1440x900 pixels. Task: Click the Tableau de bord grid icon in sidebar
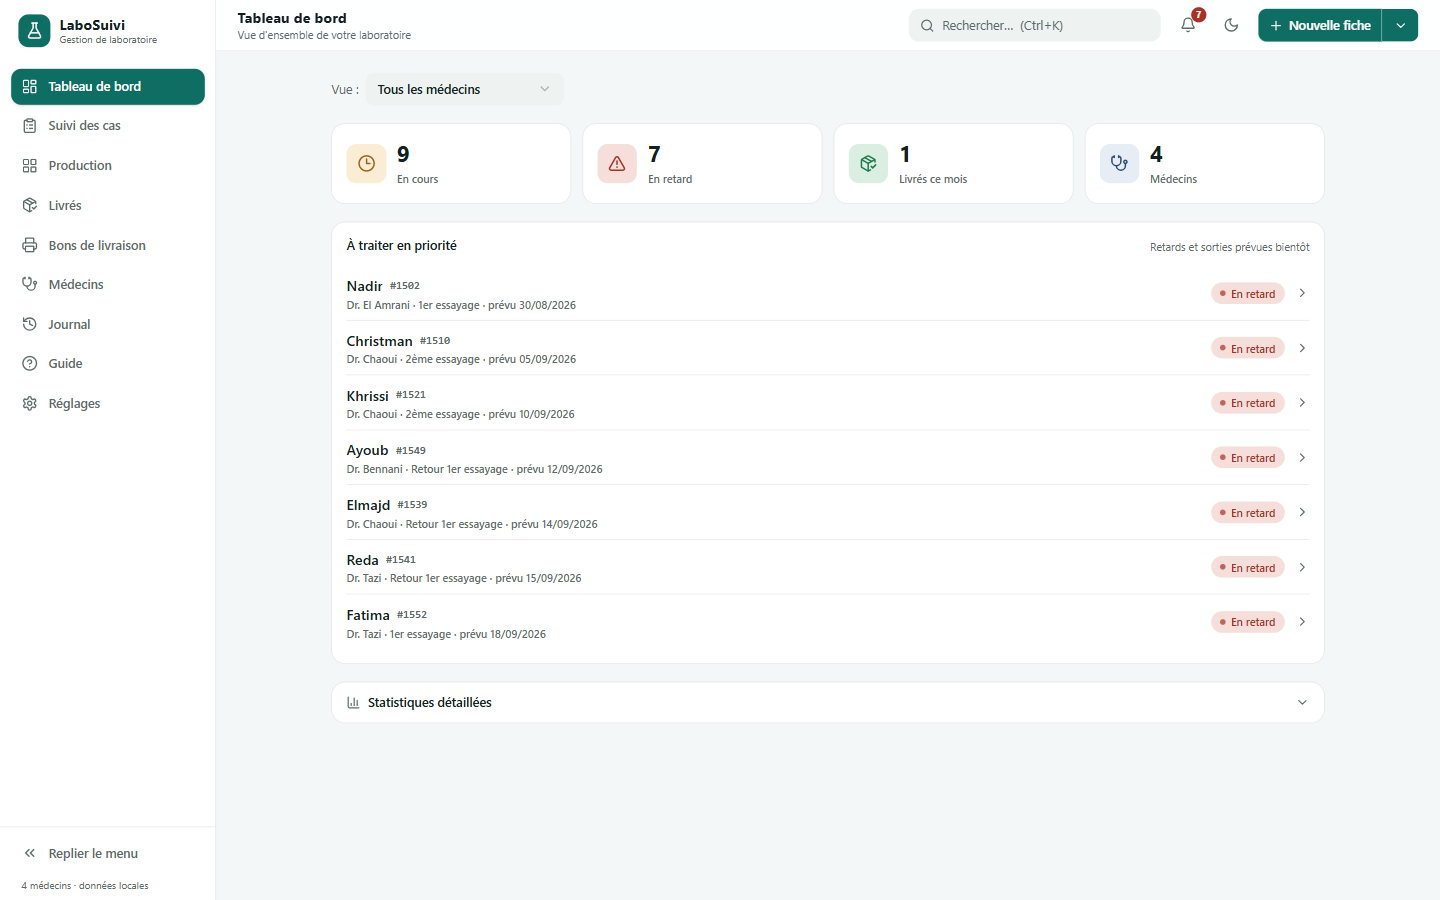[x=30, y=87]
